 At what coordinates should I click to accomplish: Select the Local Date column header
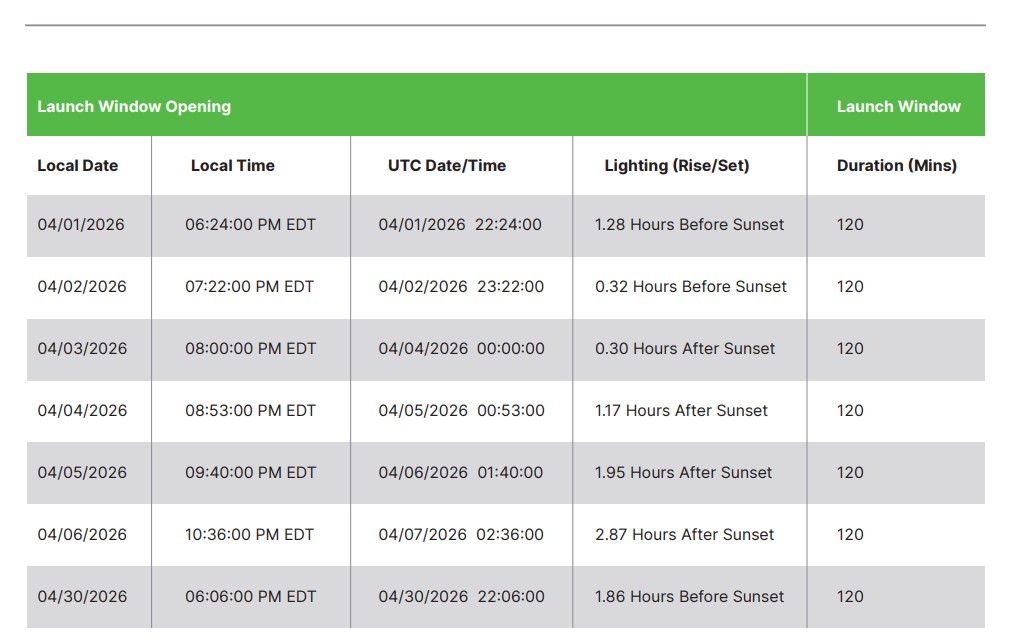click(78, 166)
